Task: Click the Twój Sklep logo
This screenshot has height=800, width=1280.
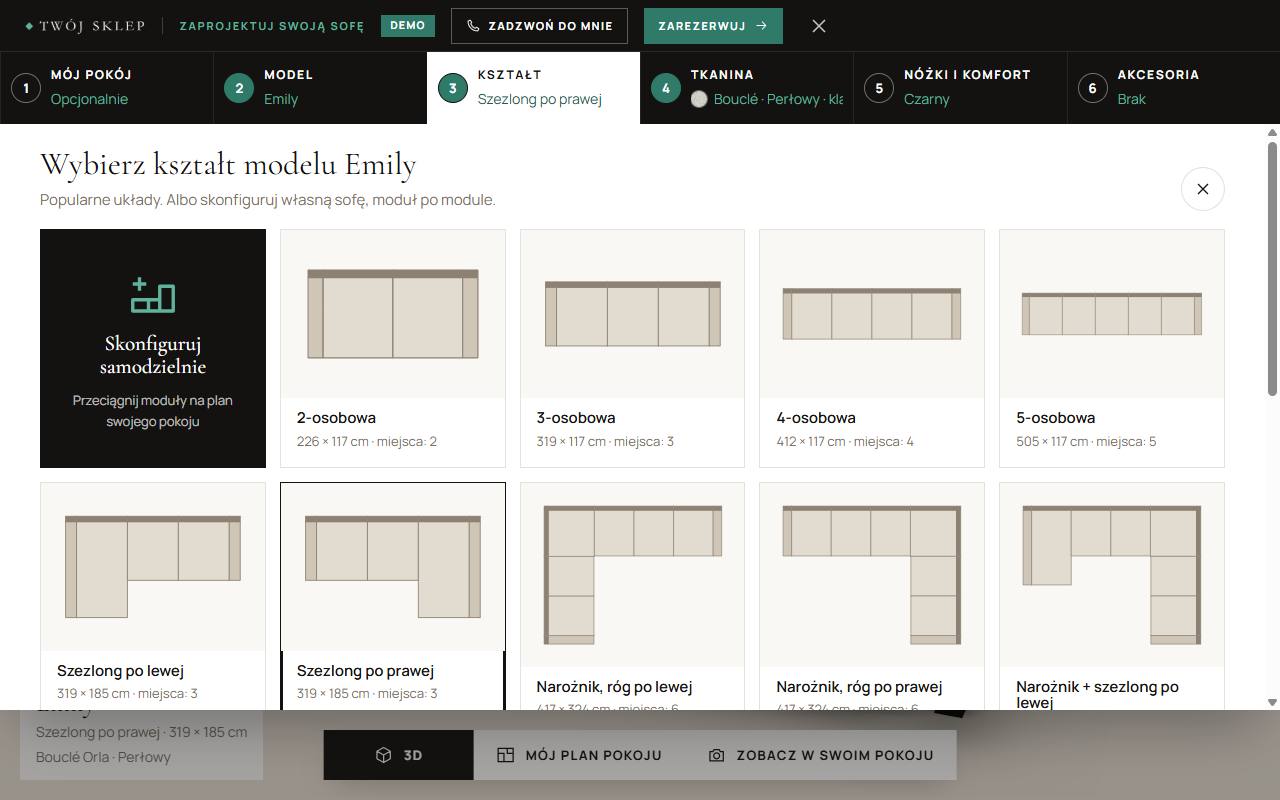Action: [x=85, y=26]
